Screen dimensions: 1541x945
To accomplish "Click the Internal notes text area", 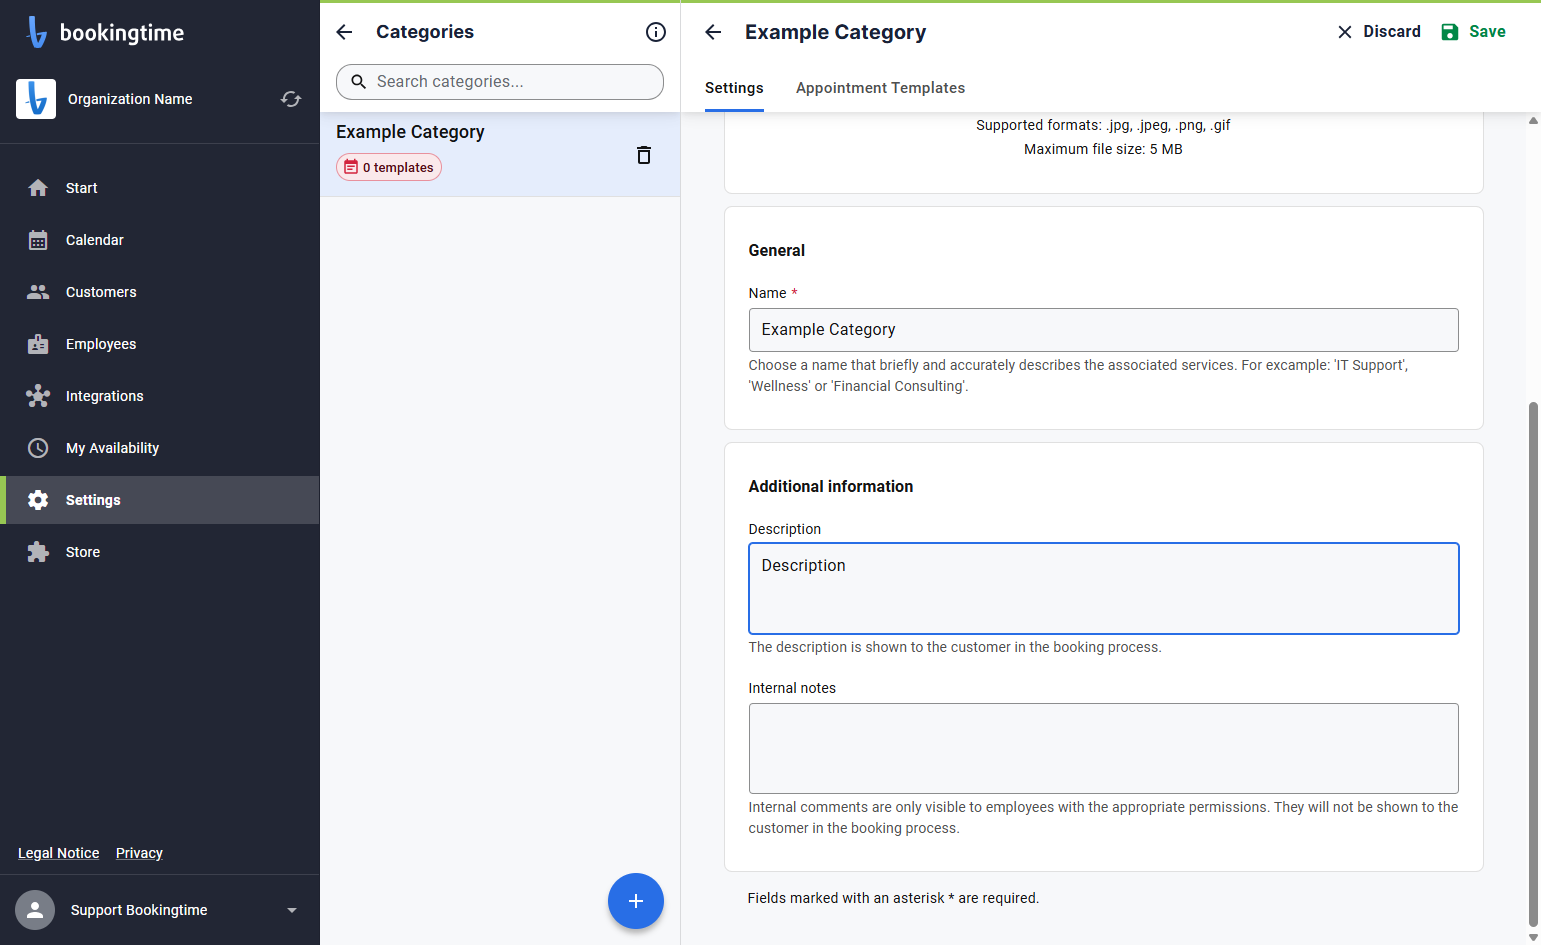I will point(1104,749).
